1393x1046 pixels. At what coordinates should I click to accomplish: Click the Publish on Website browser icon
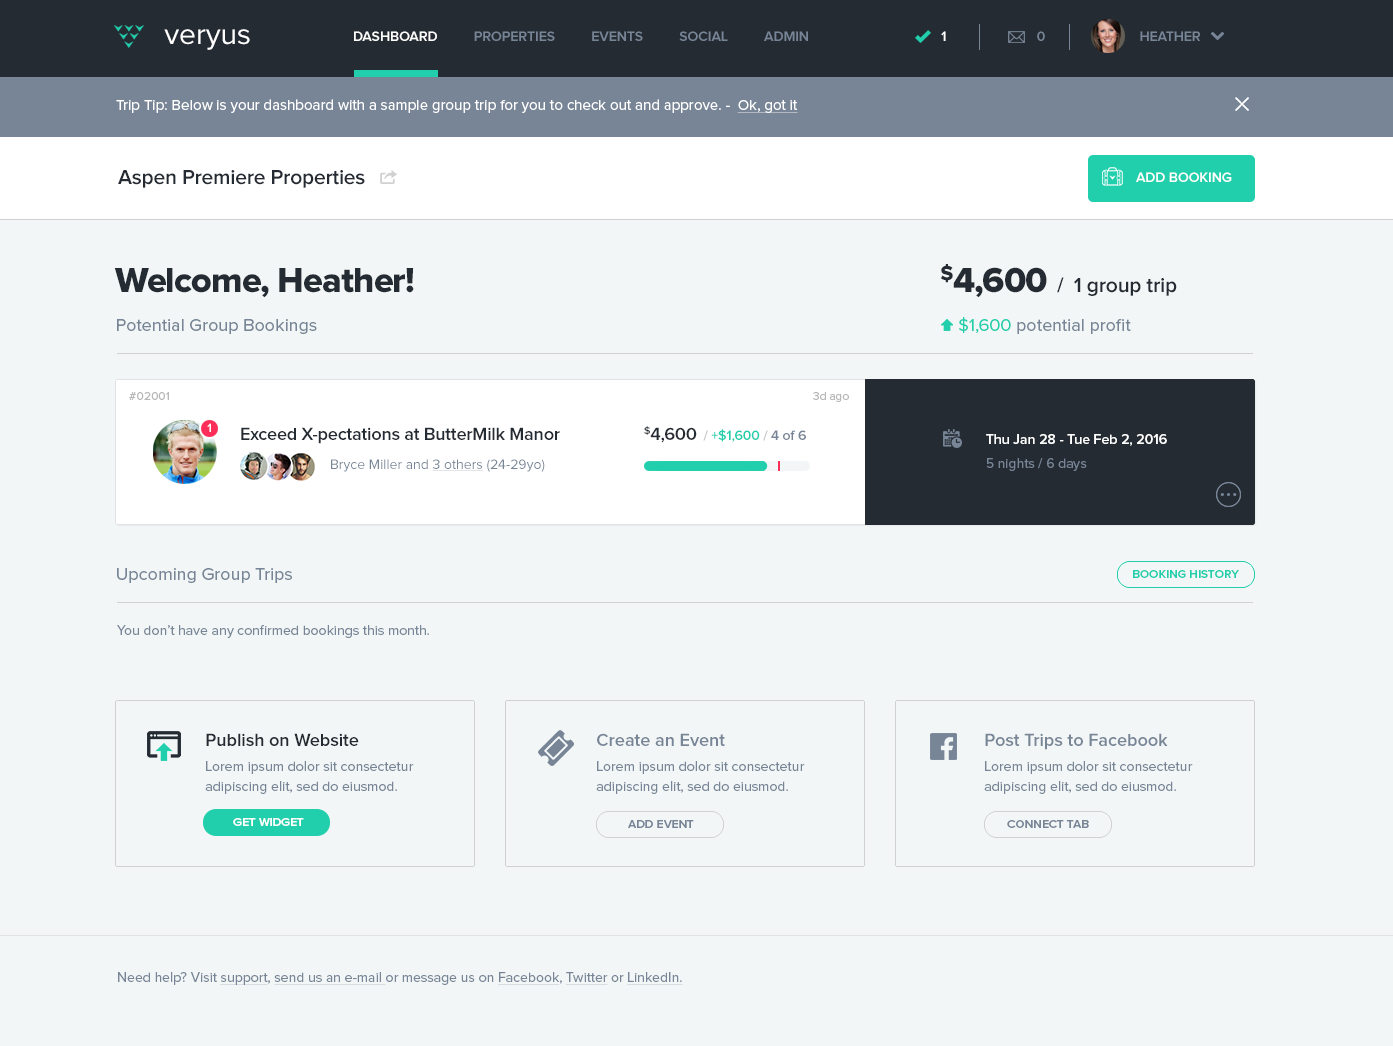click(x=164, y=746)
